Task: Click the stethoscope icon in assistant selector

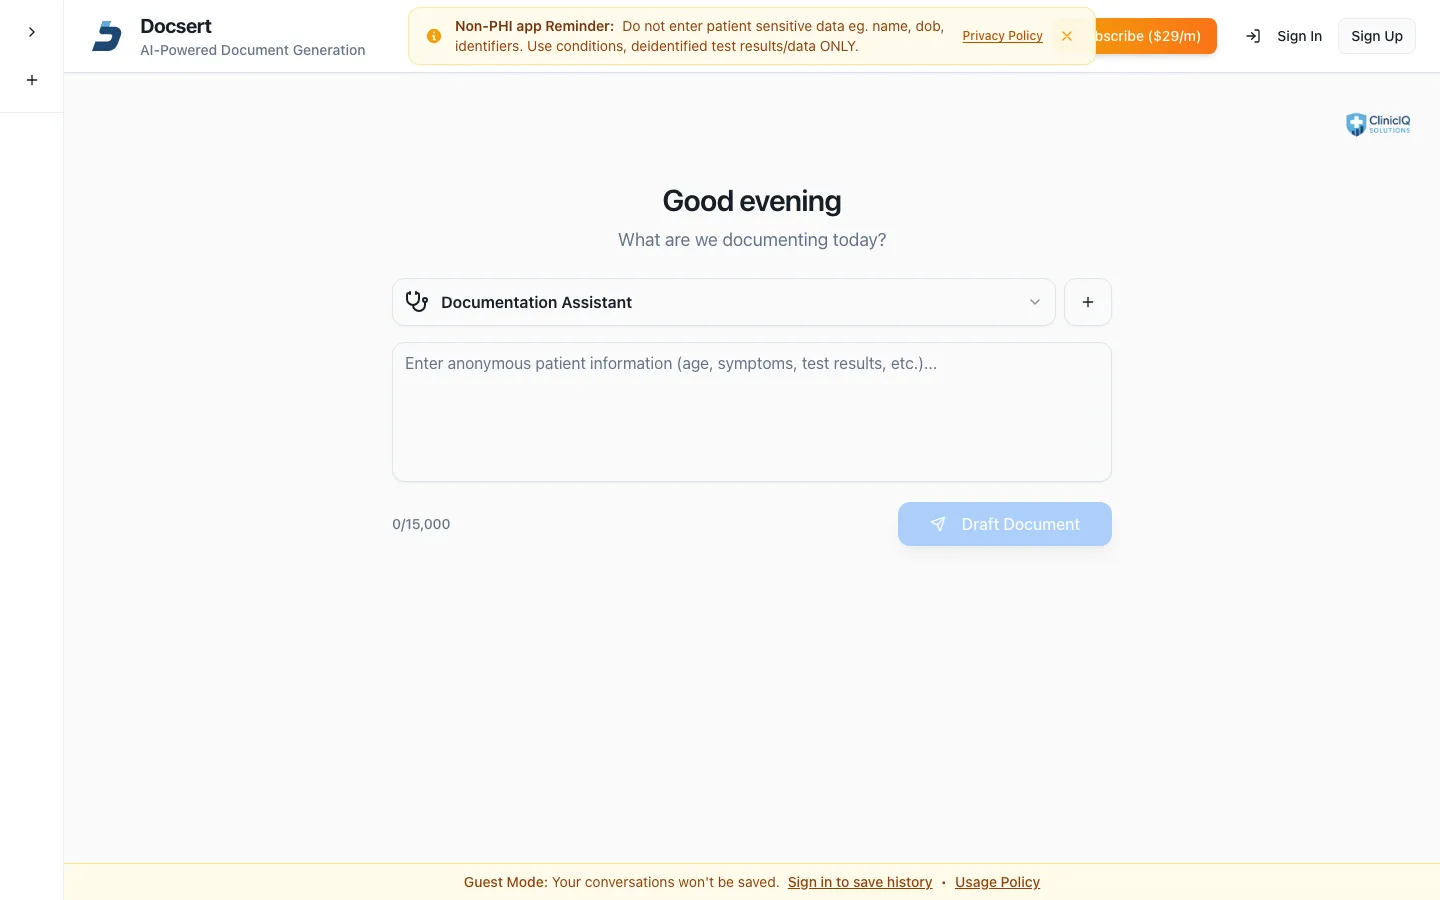Action: click(417, 301)
